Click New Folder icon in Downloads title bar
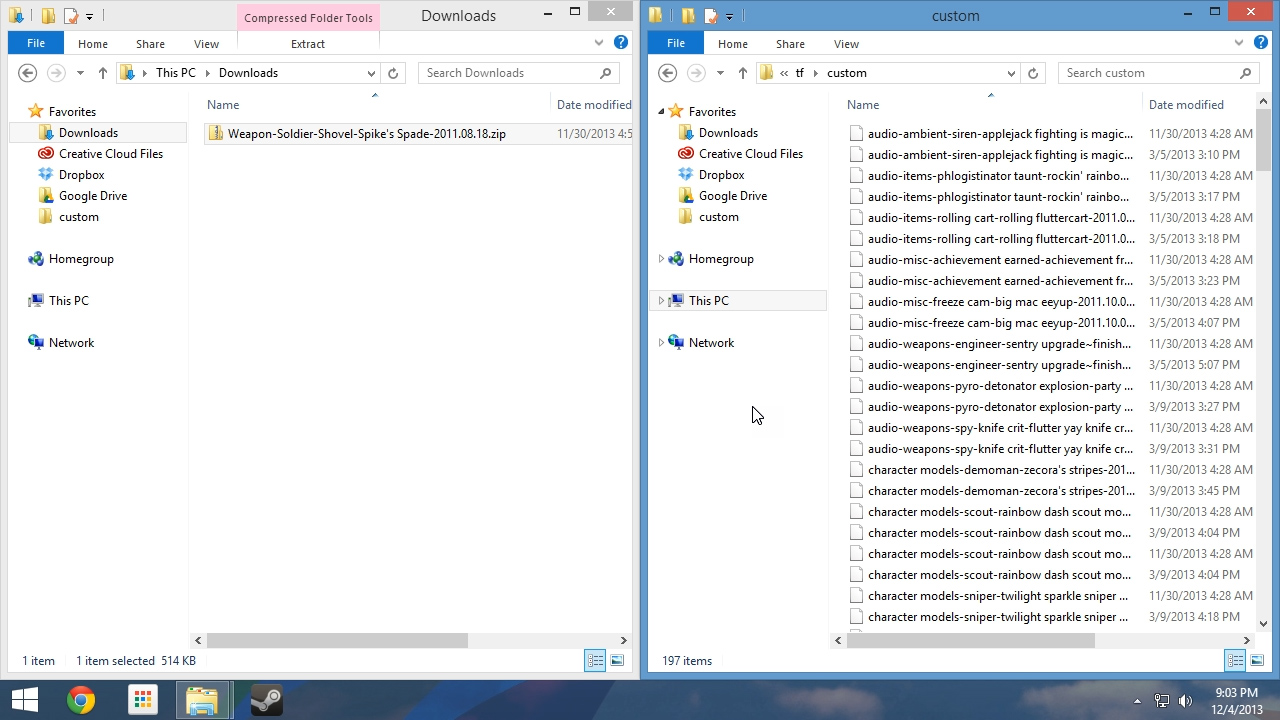 (x=48, y=16)
